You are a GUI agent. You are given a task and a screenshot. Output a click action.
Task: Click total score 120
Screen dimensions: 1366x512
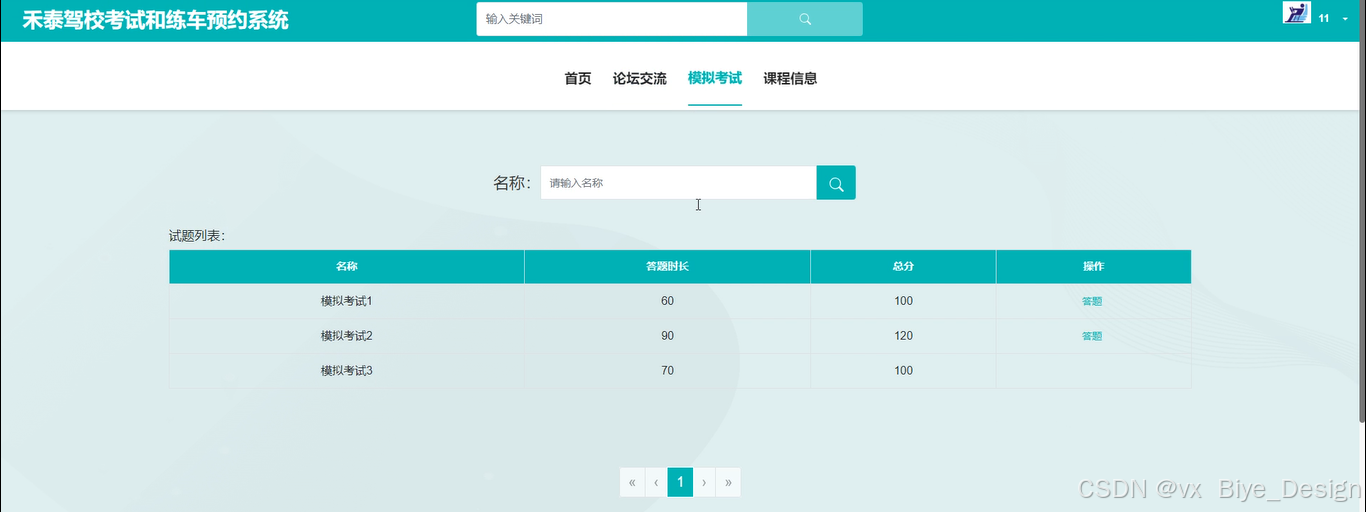pos(903,336)
